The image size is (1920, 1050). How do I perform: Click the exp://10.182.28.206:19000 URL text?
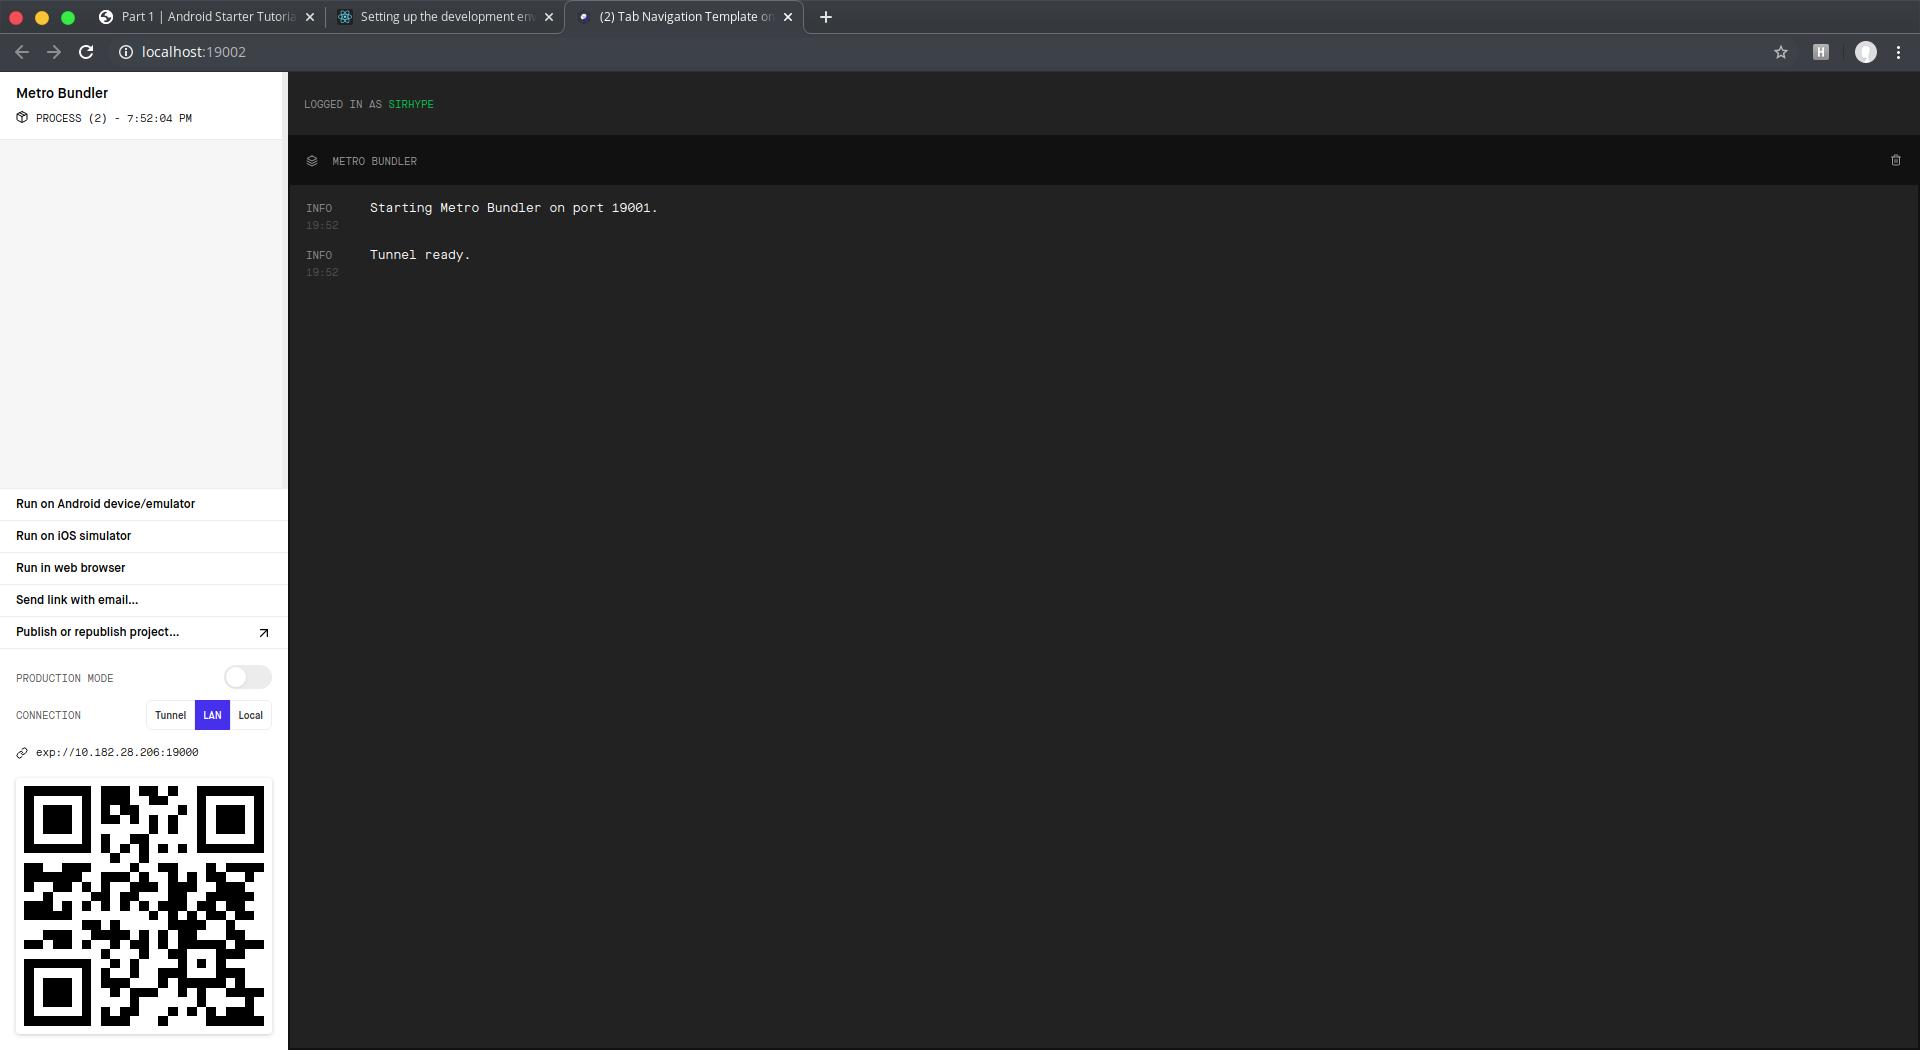point(117,753)
